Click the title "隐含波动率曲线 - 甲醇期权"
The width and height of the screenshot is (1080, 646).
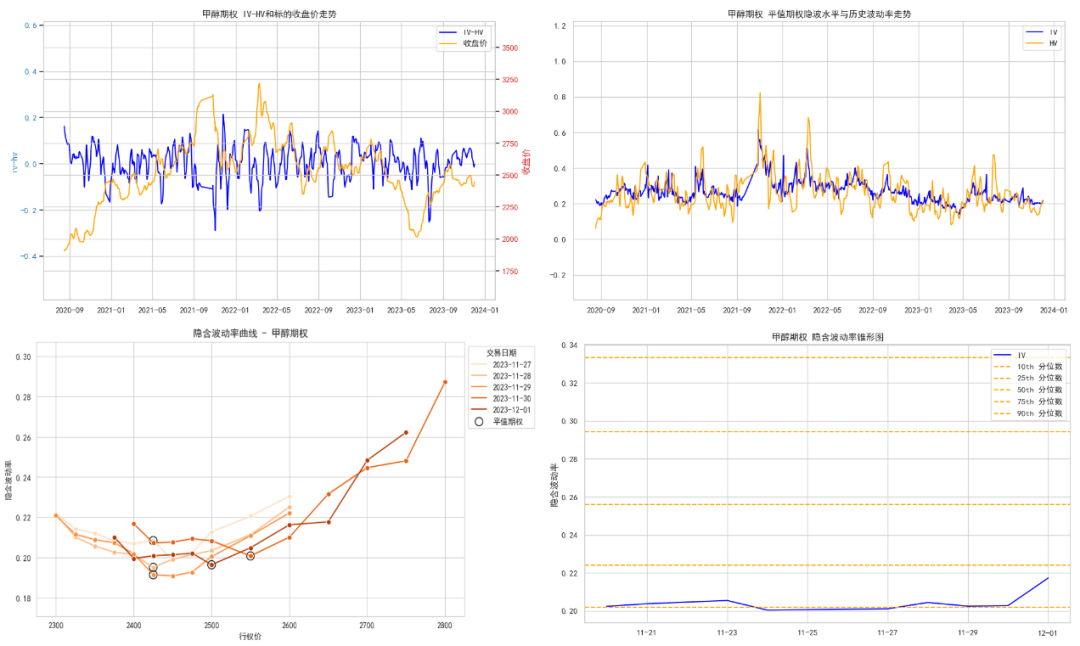[250, 333]
